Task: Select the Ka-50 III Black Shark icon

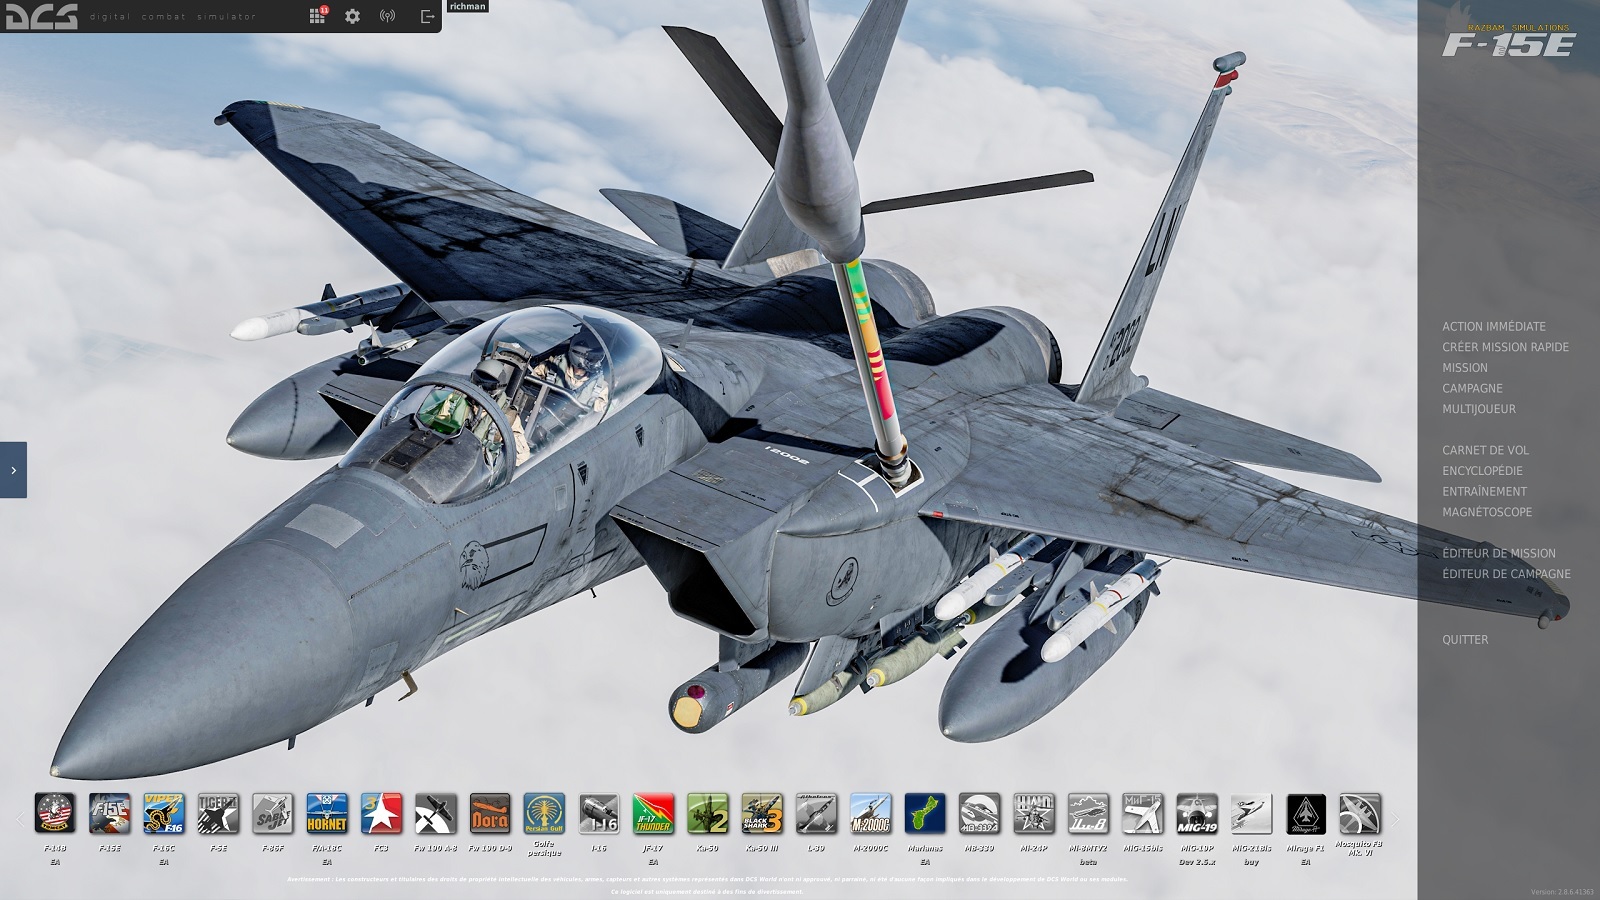Action: pos(762,813)
